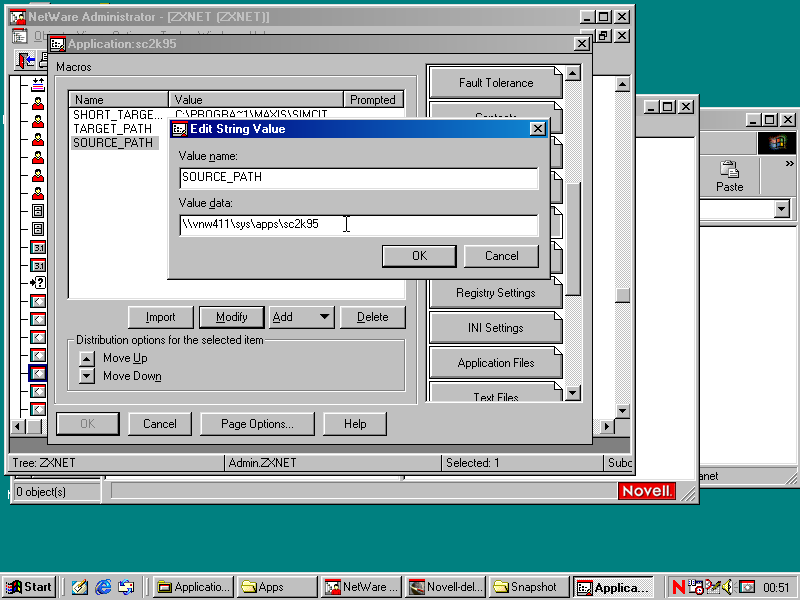Cancel the Edit String Value dialog
Screen dimensions: 800x600
[x=501, y=256]
